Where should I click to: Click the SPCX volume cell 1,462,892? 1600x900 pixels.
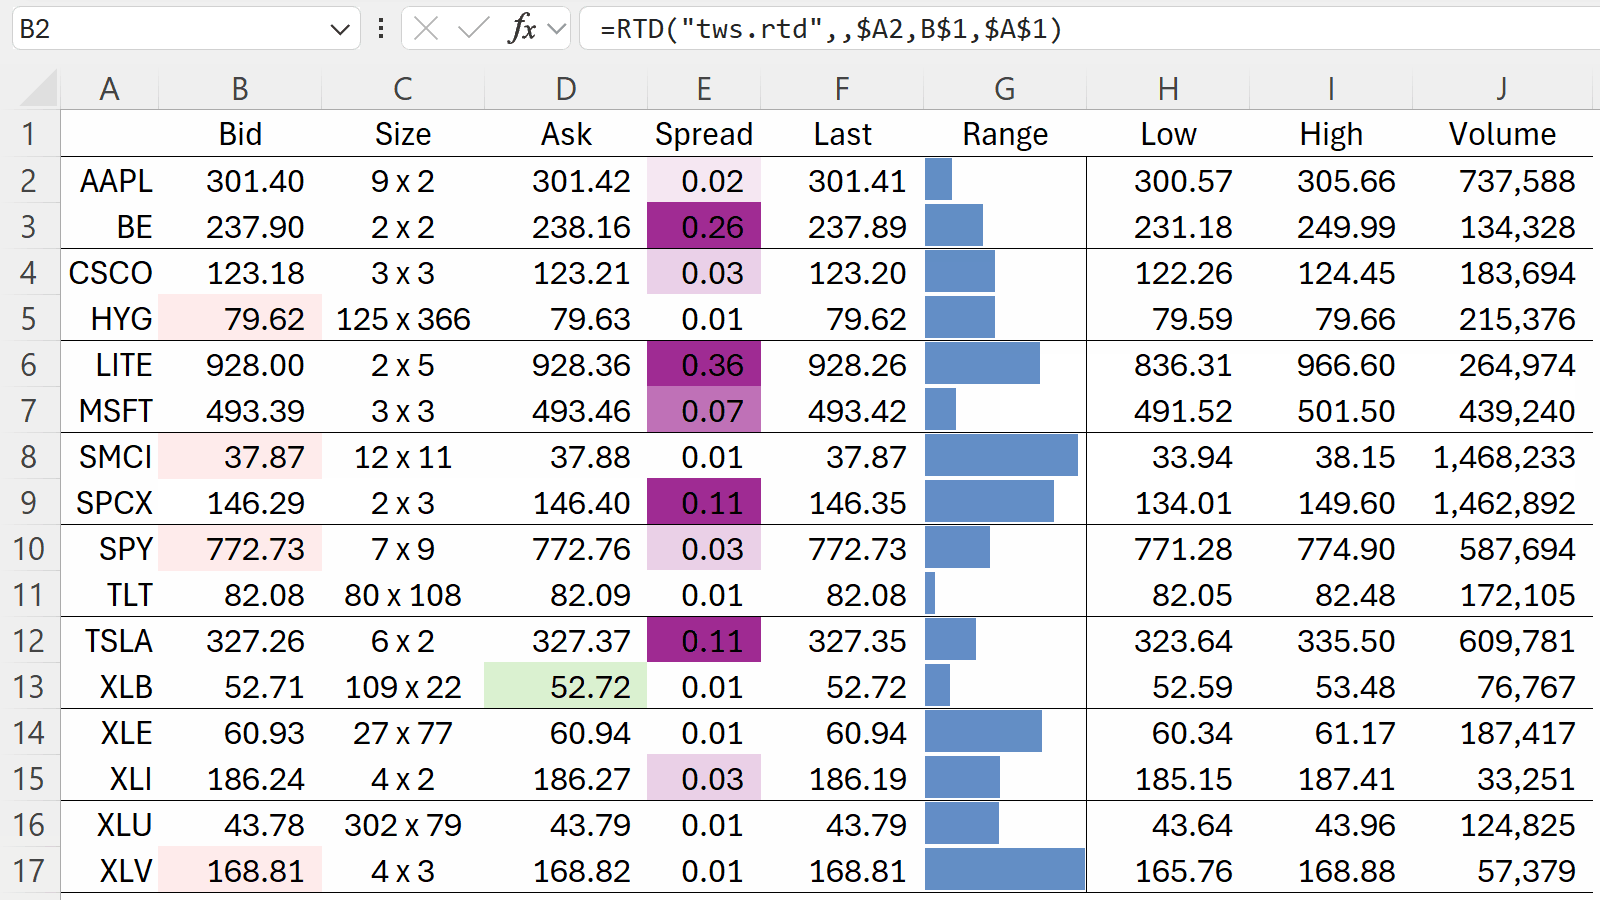point(1502,502)
